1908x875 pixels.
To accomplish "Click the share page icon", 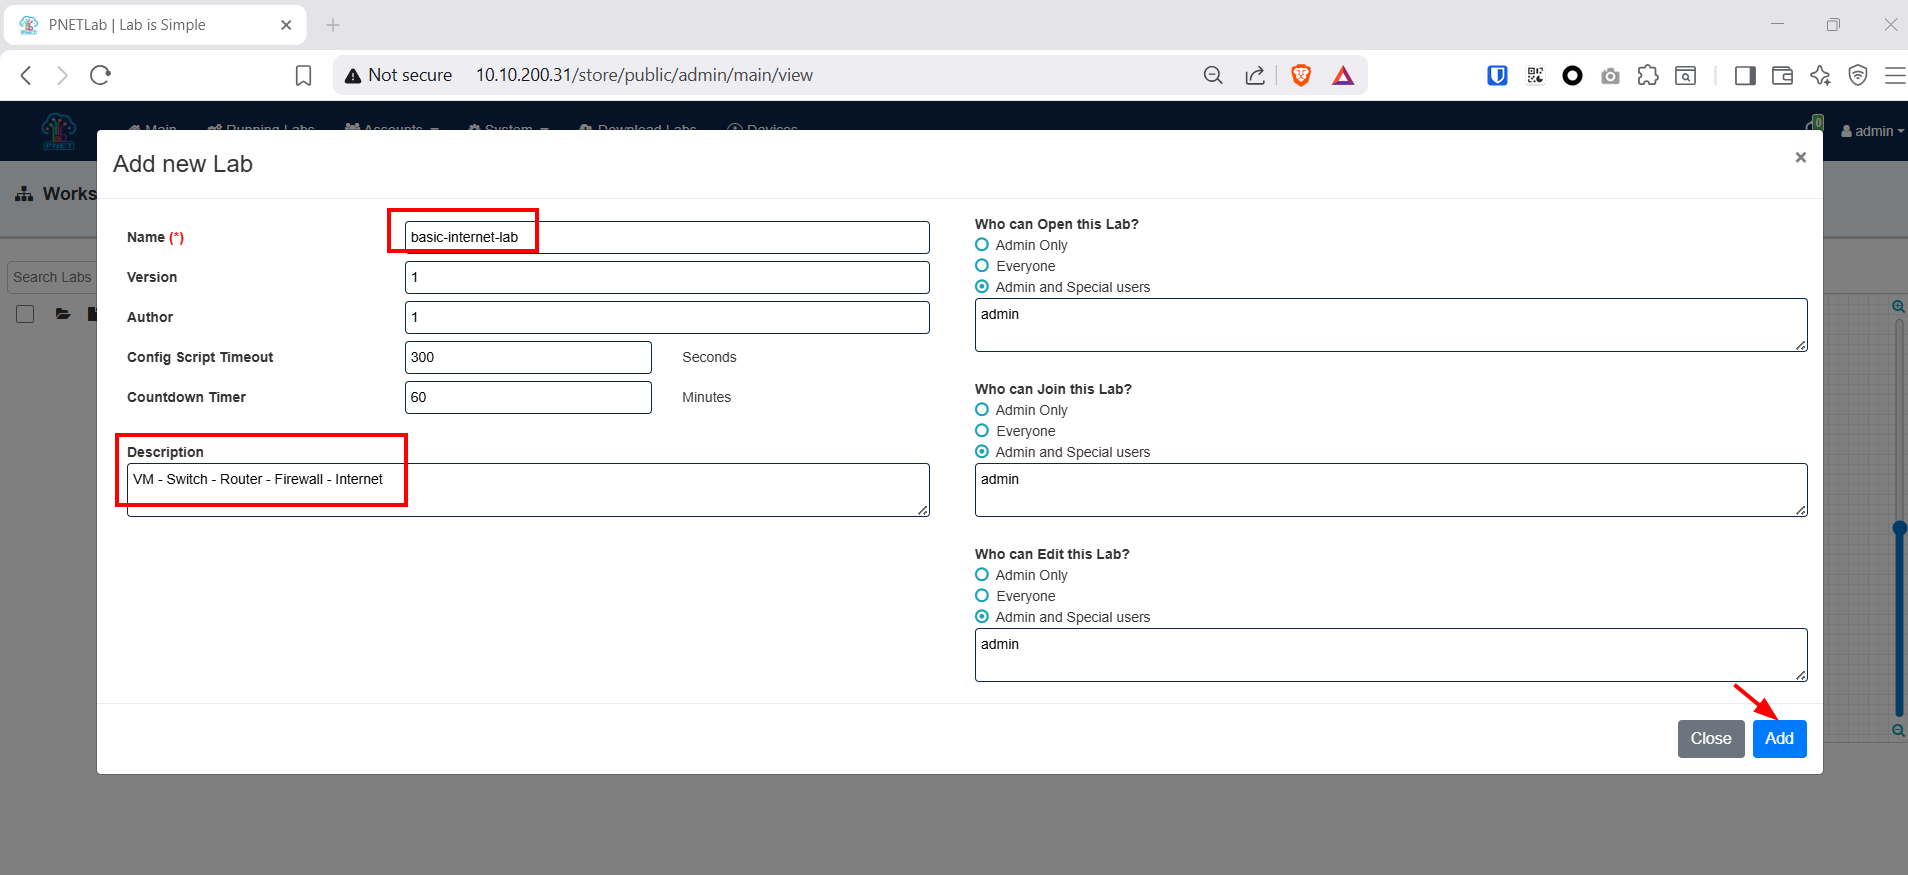I will (1255, 75).
